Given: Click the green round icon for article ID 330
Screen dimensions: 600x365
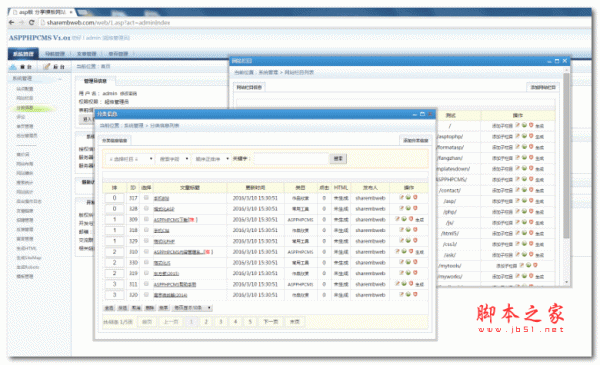Looking at the screenshot, I should 408,262.
